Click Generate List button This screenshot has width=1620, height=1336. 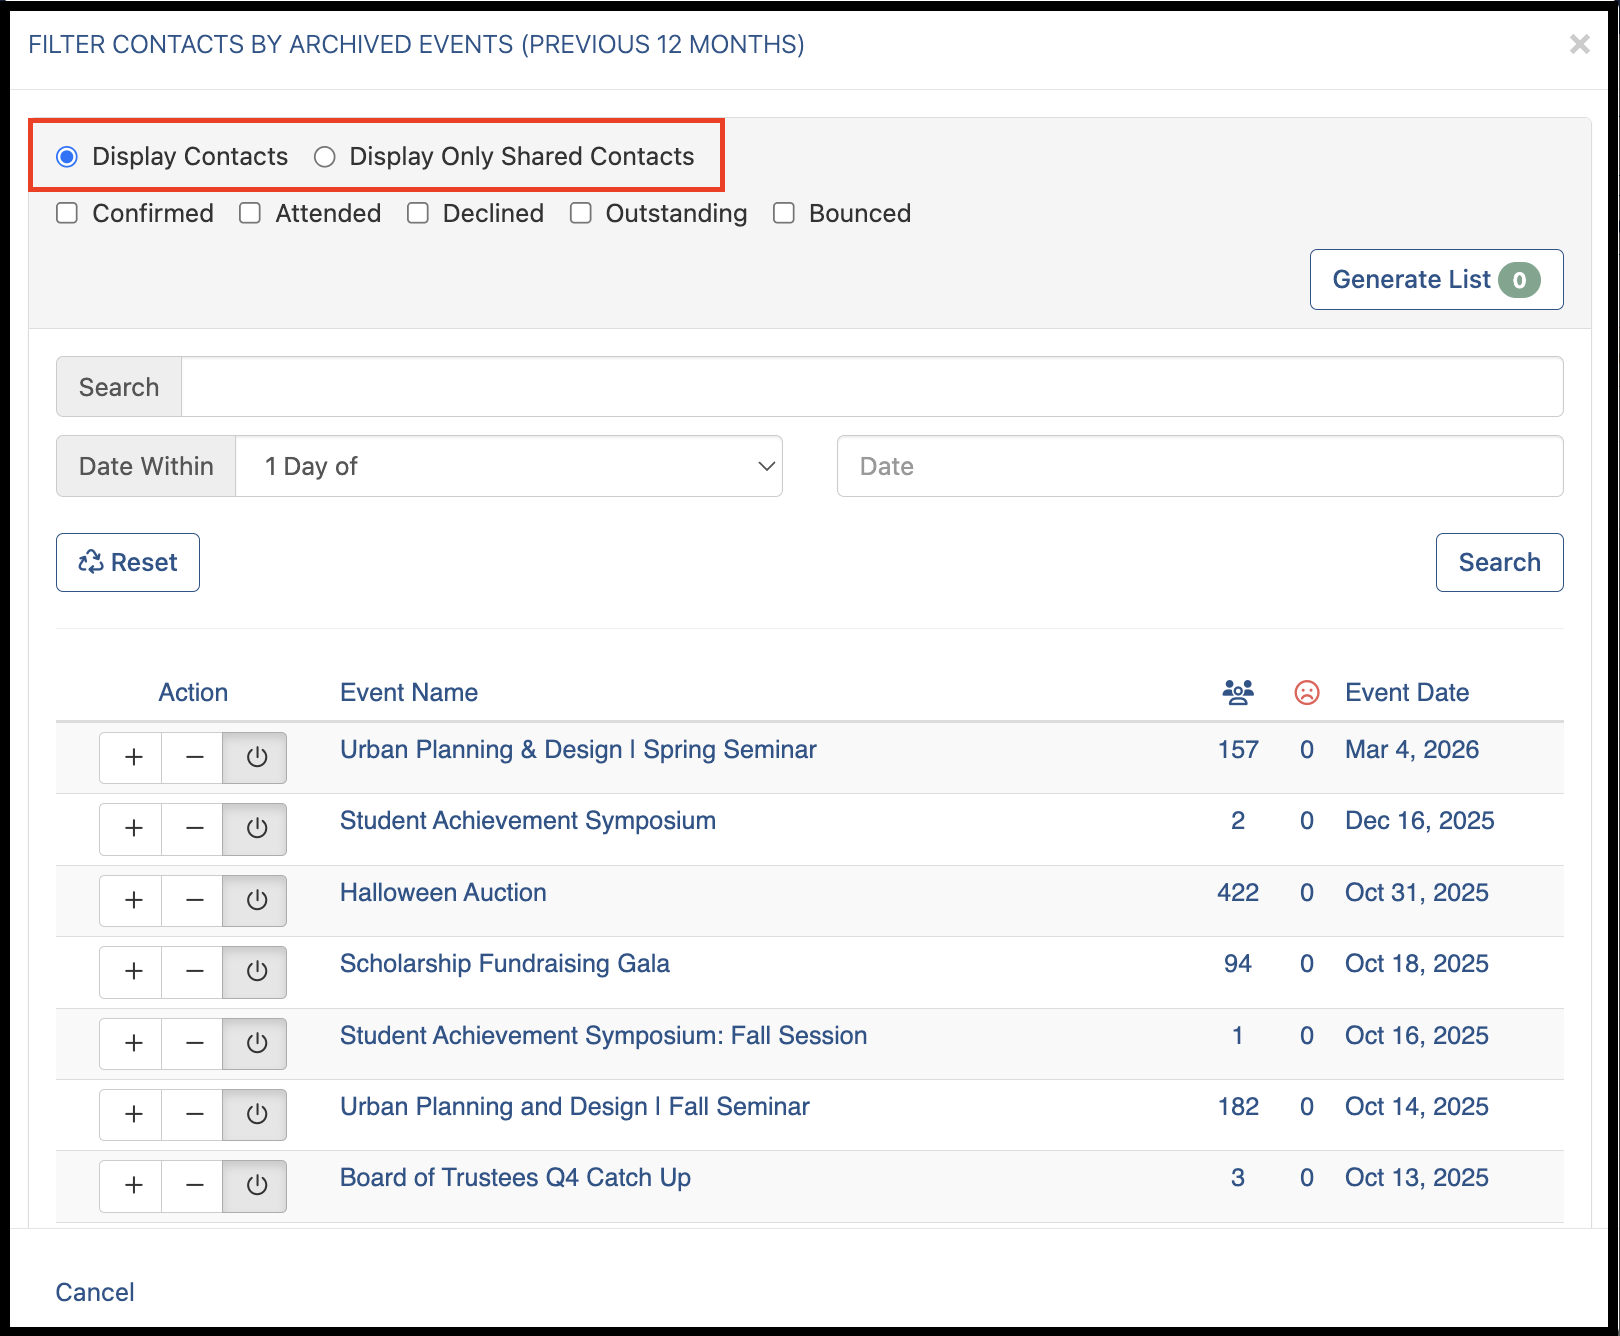[x=1437, y=279]
